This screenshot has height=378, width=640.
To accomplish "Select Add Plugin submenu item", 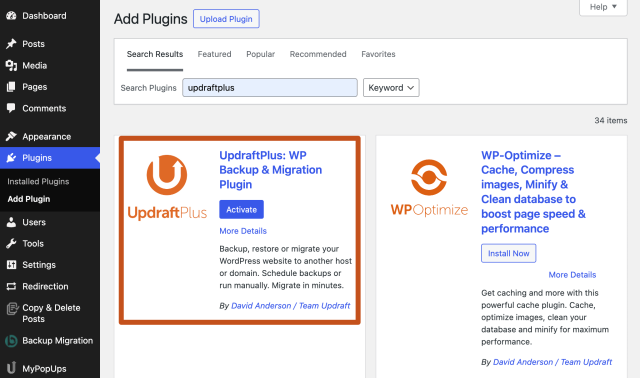I will [29, 199].
